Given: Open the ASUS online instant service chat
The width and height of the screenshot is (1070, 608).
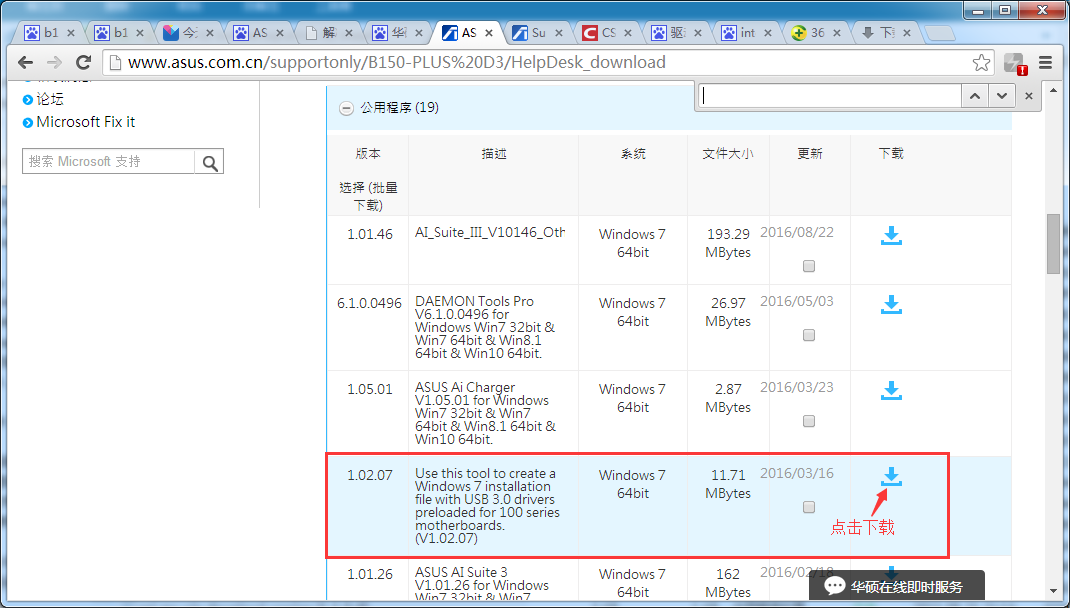Looking at the screenshot, I should (896, 586).
